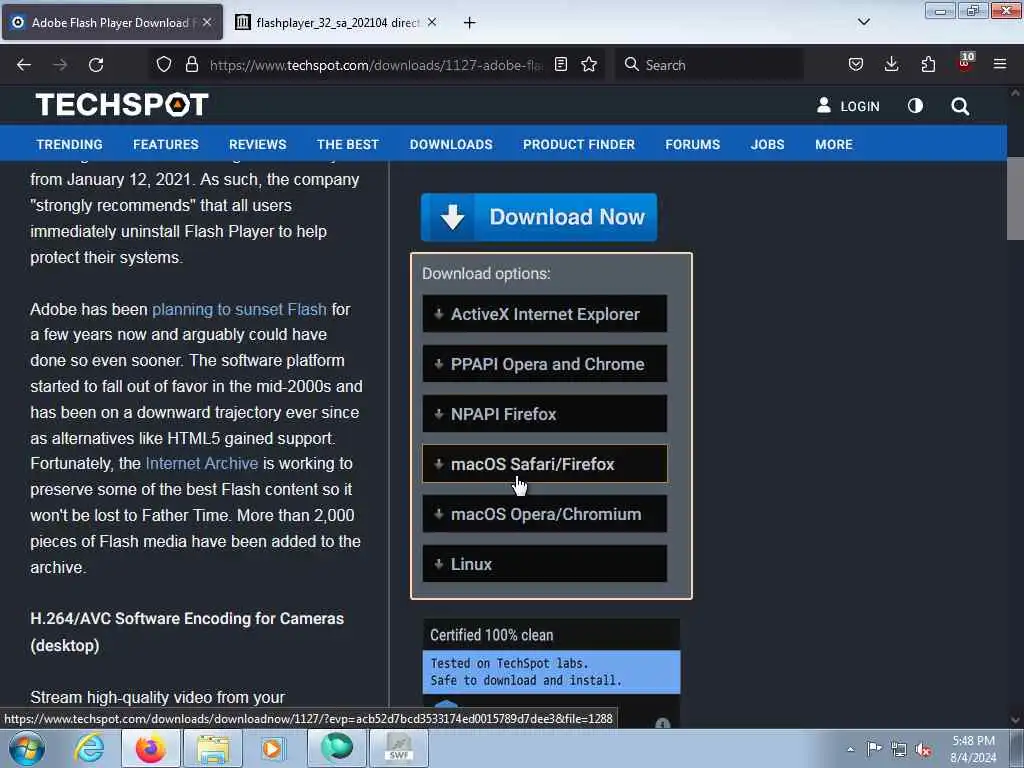Open the Windows Start menu
This screenshot has width=1024, height=768.
pos(26,748)
